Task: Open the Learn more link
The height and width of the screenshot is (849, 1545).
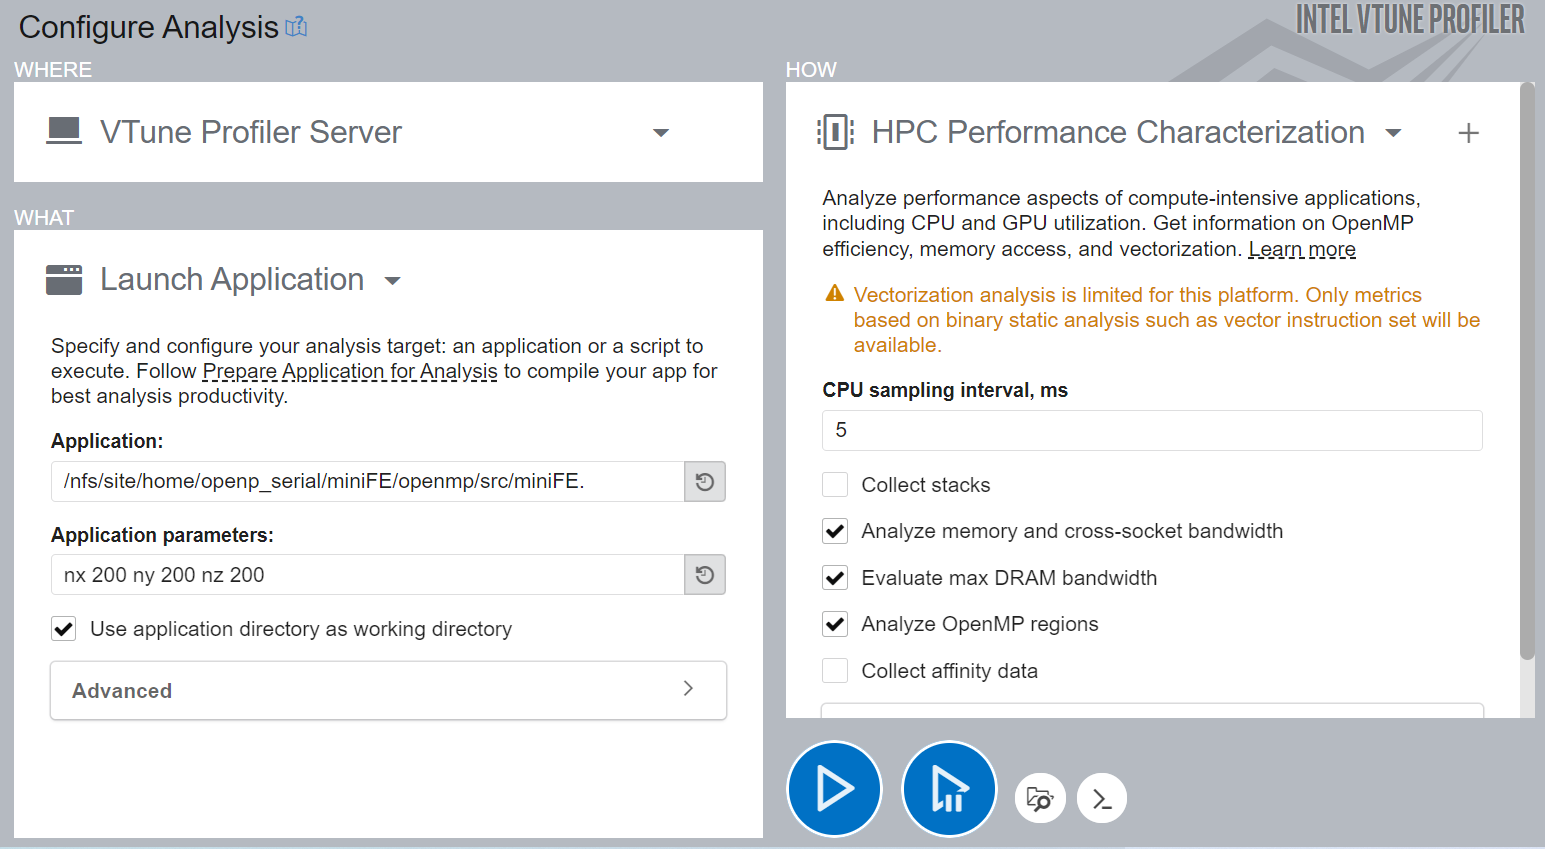Action: tap(1301, 249)
